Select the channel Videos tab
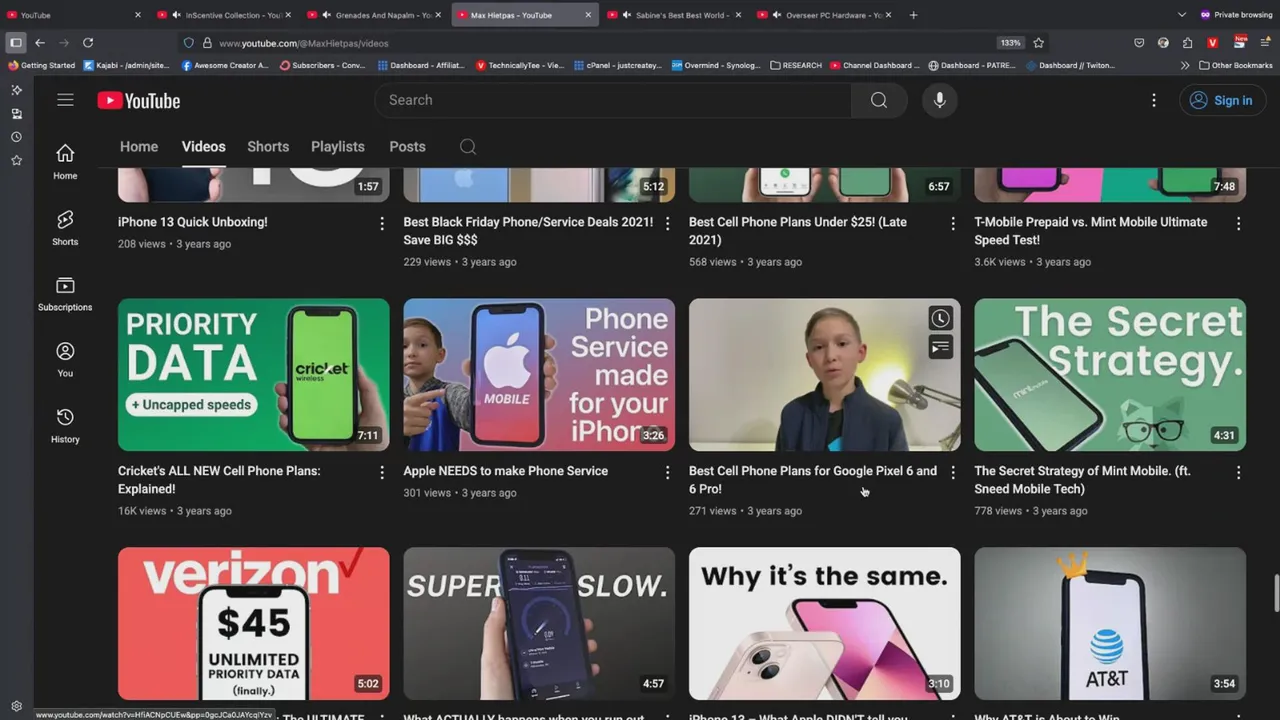1280x720 pixels. point(203,146)
